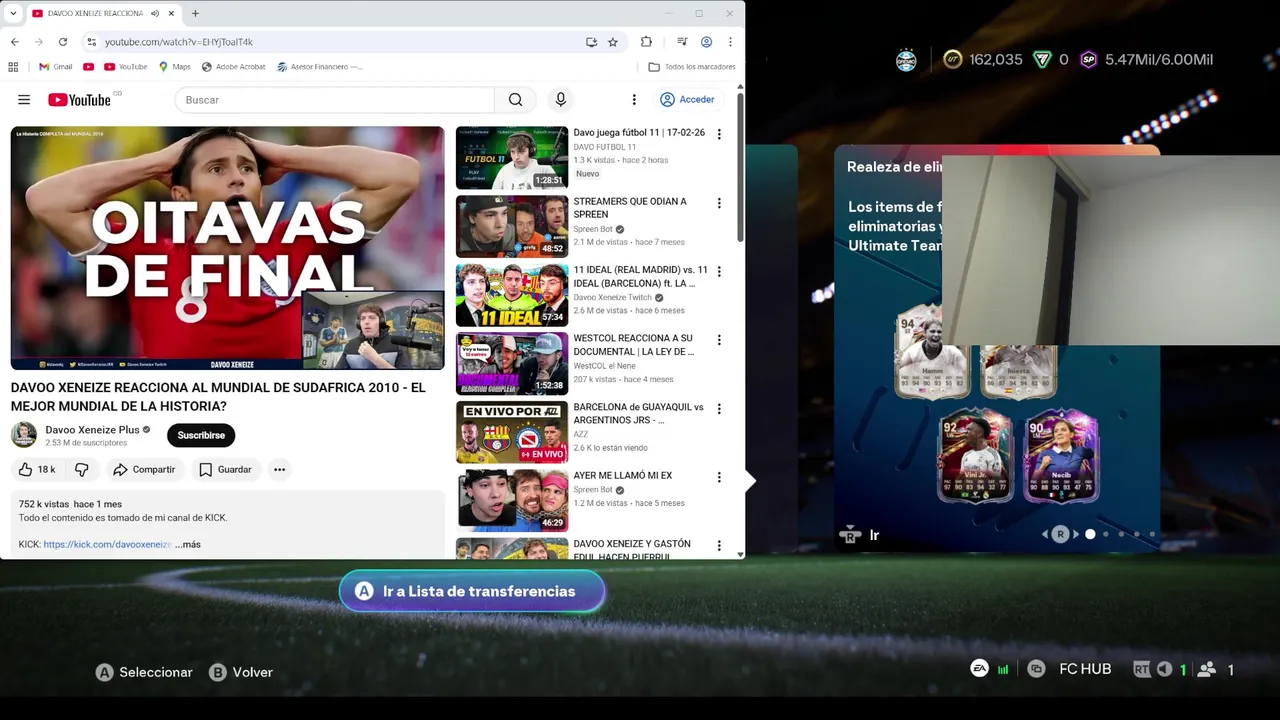Open 11 IDEAL Real Madrid vs Barcelona thumbnail

click(512, 295)
